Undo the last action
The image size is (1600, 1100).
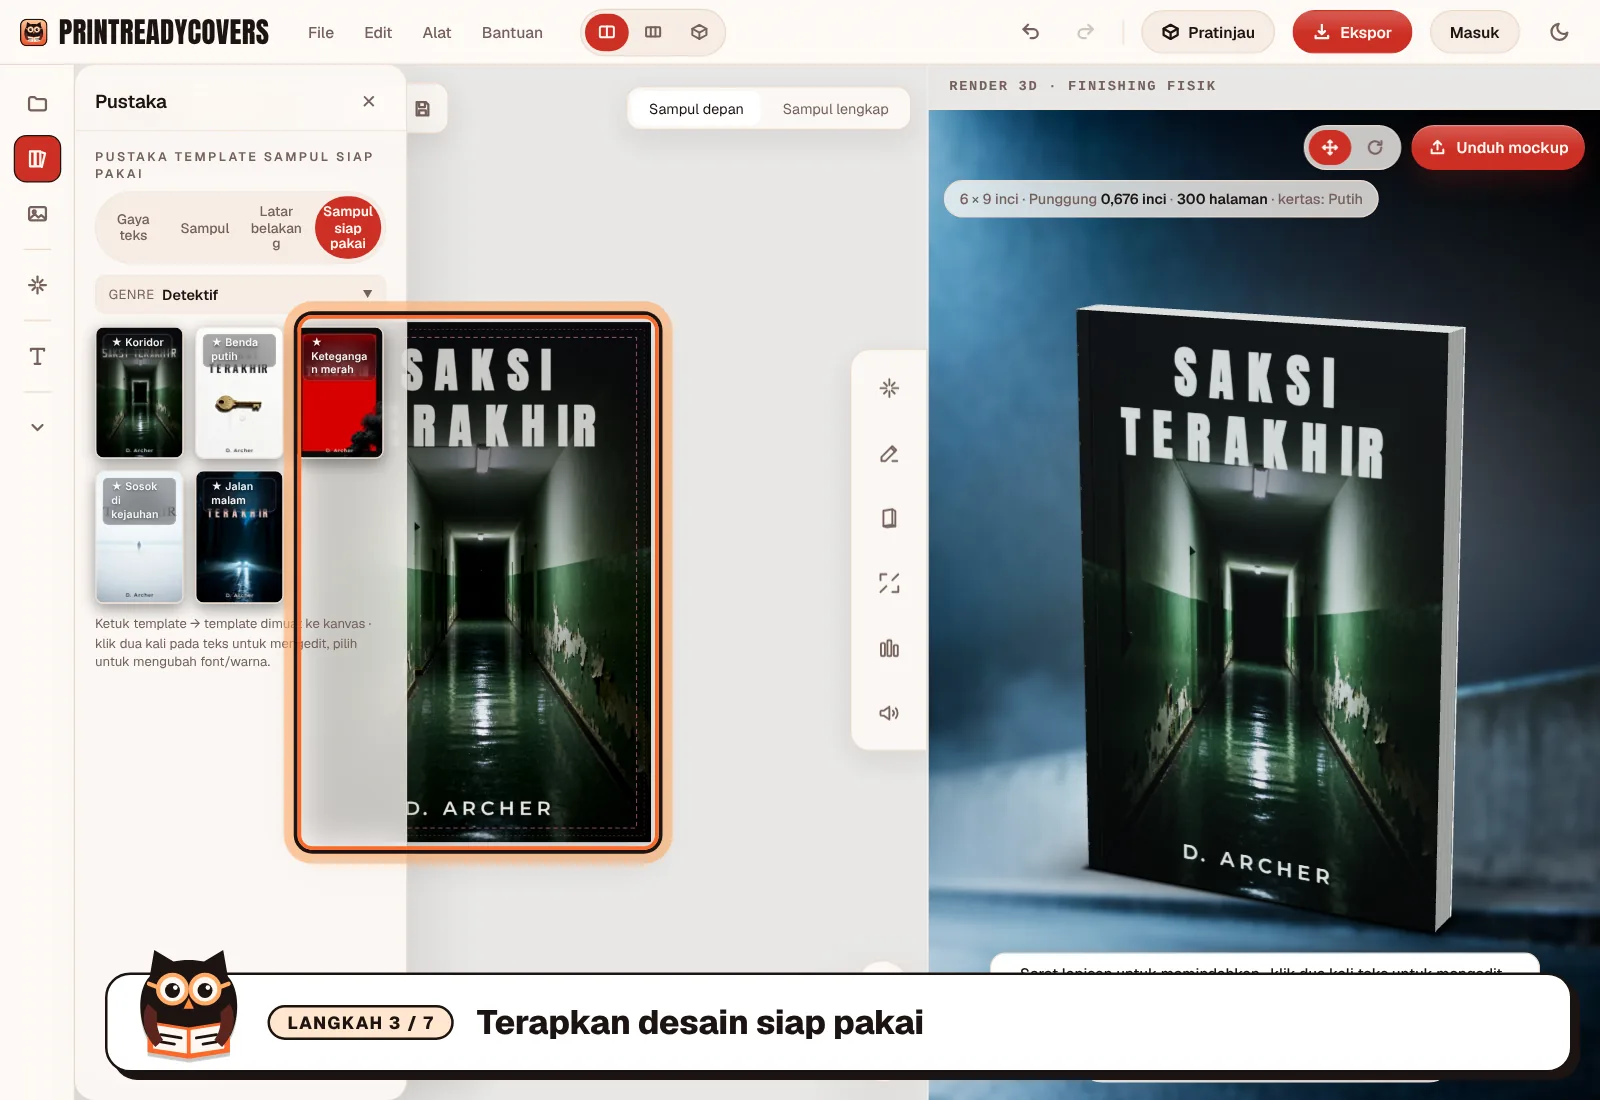pos(1031,32)
